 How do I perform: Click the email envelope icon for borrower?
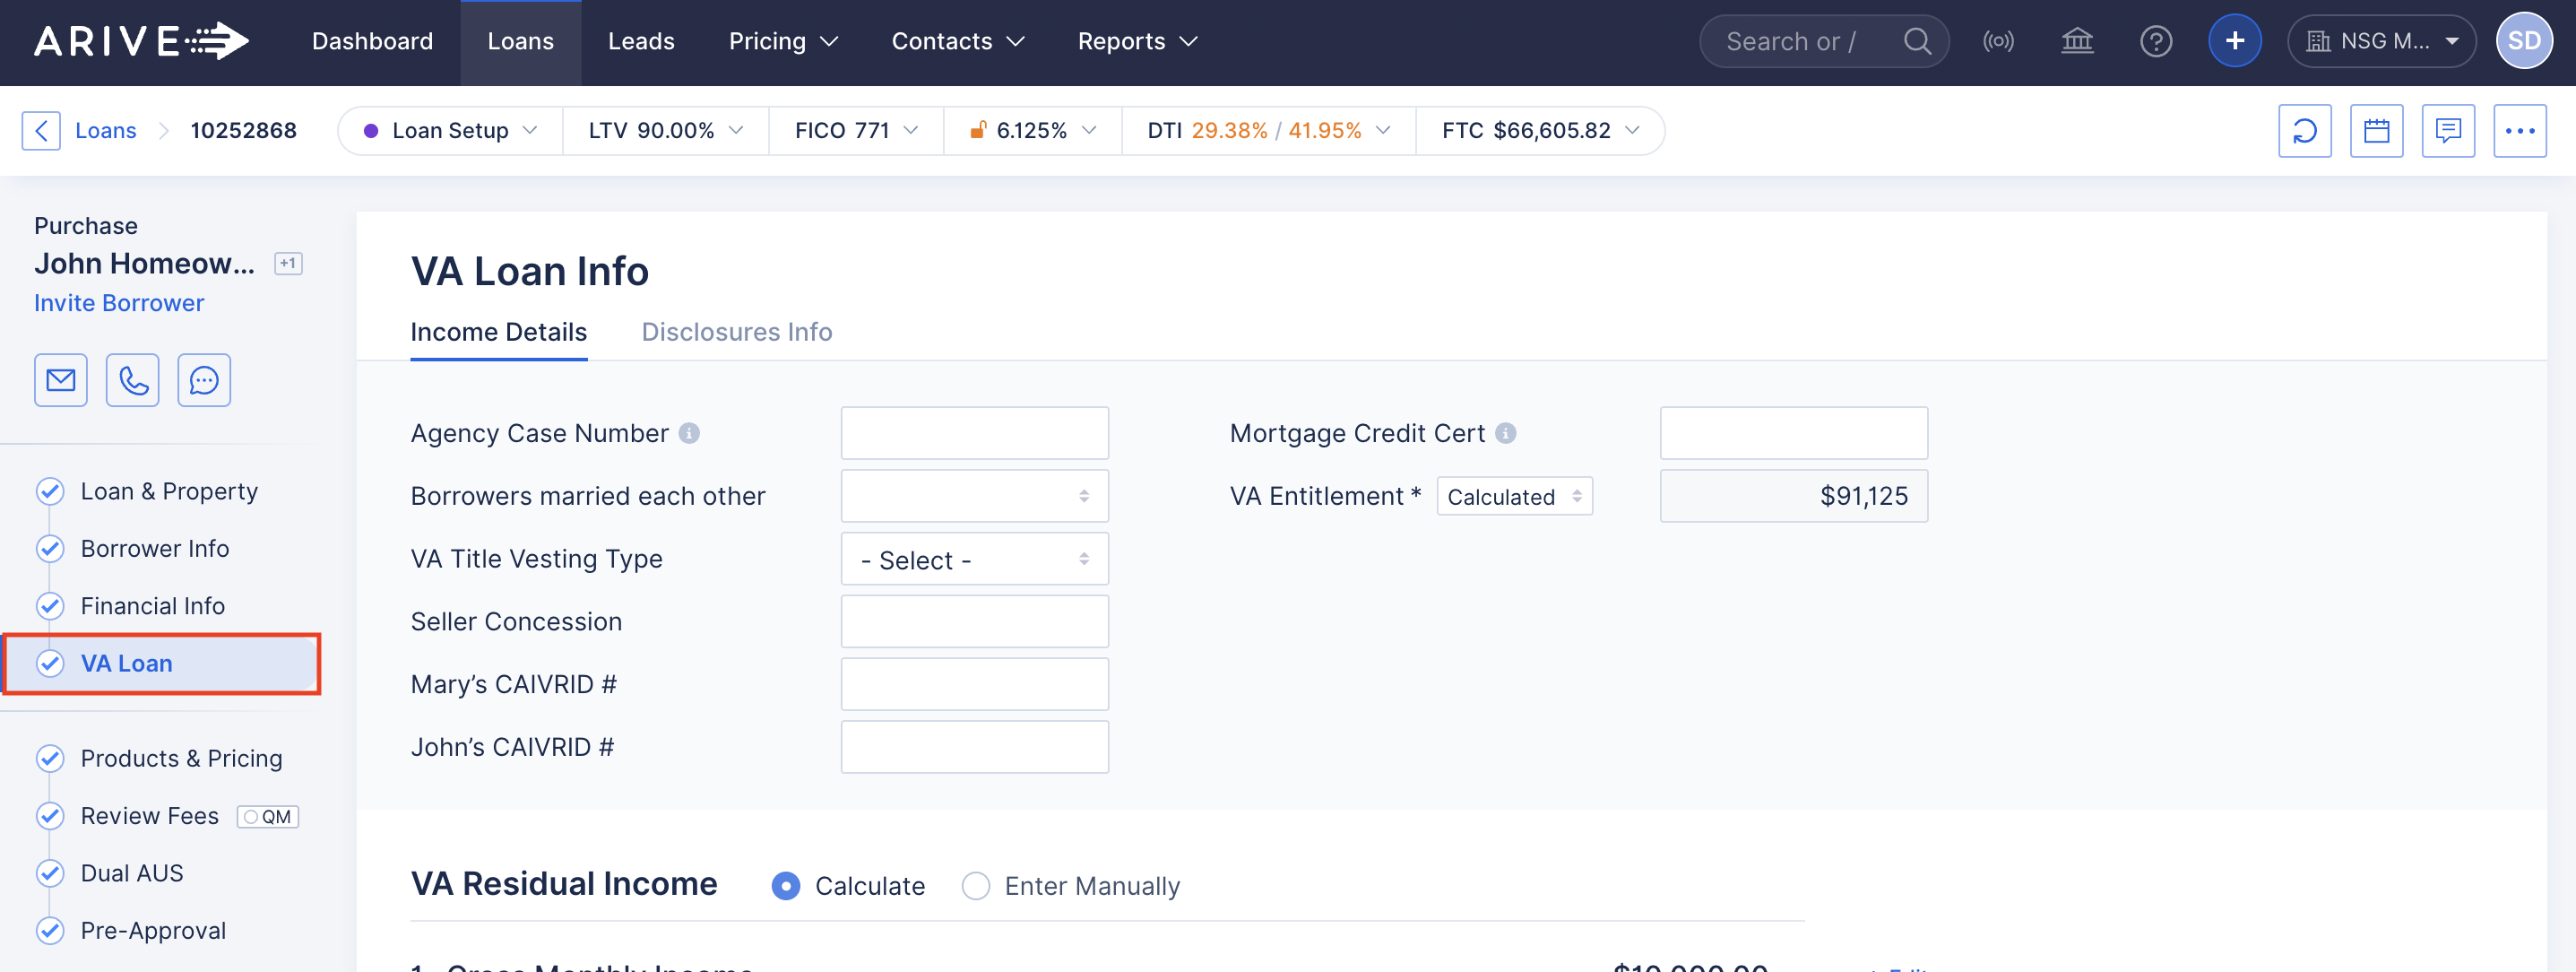61,380
